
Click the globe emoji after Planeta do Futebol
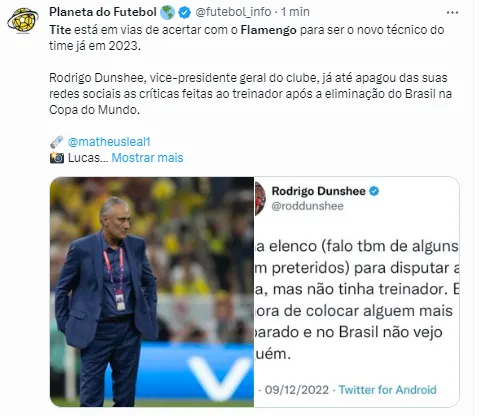tap(167, 12)
